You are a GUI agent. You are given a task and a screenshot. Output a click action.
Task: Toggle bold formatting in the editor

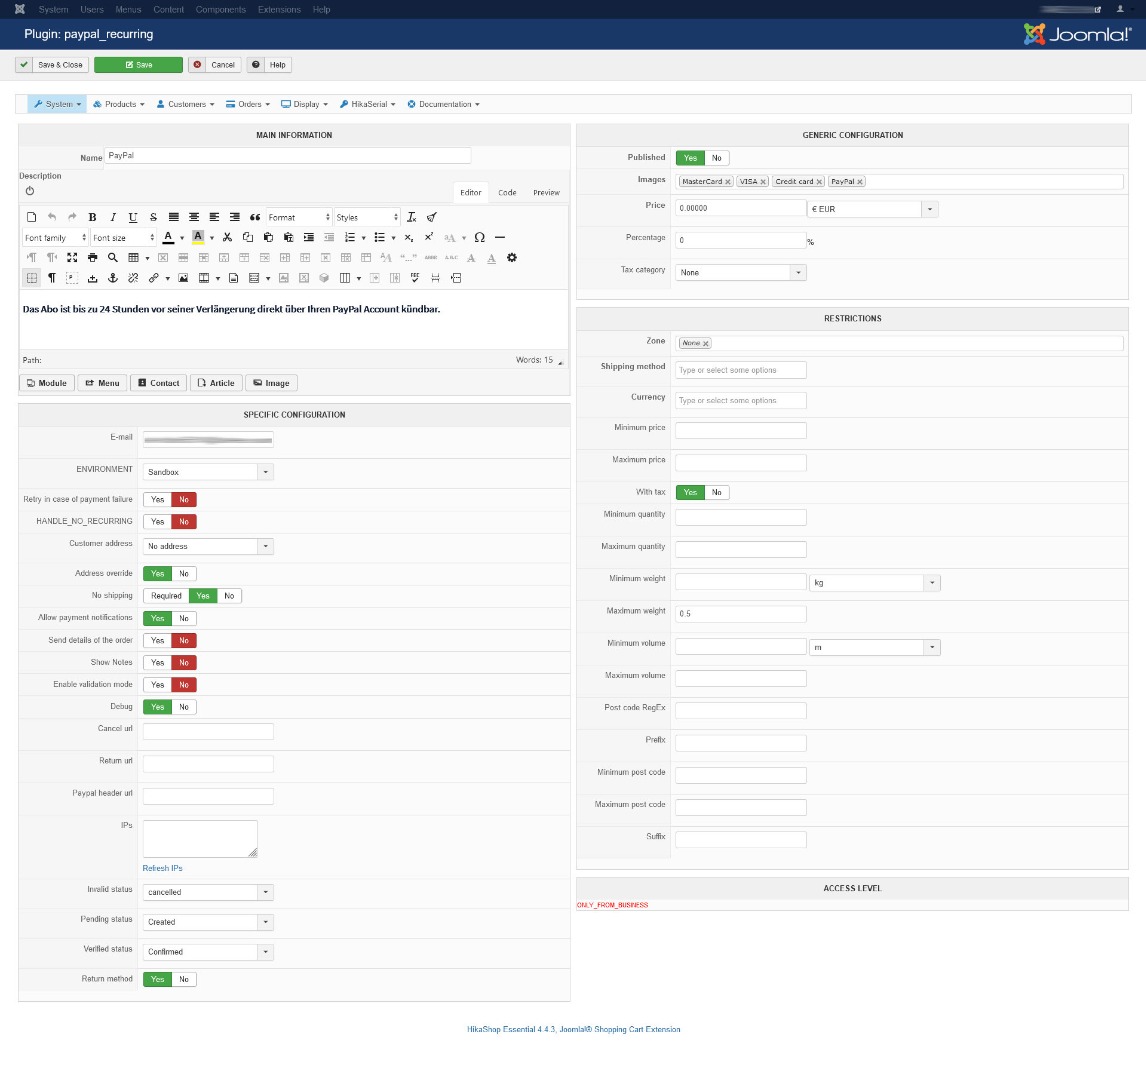[93, 217]
